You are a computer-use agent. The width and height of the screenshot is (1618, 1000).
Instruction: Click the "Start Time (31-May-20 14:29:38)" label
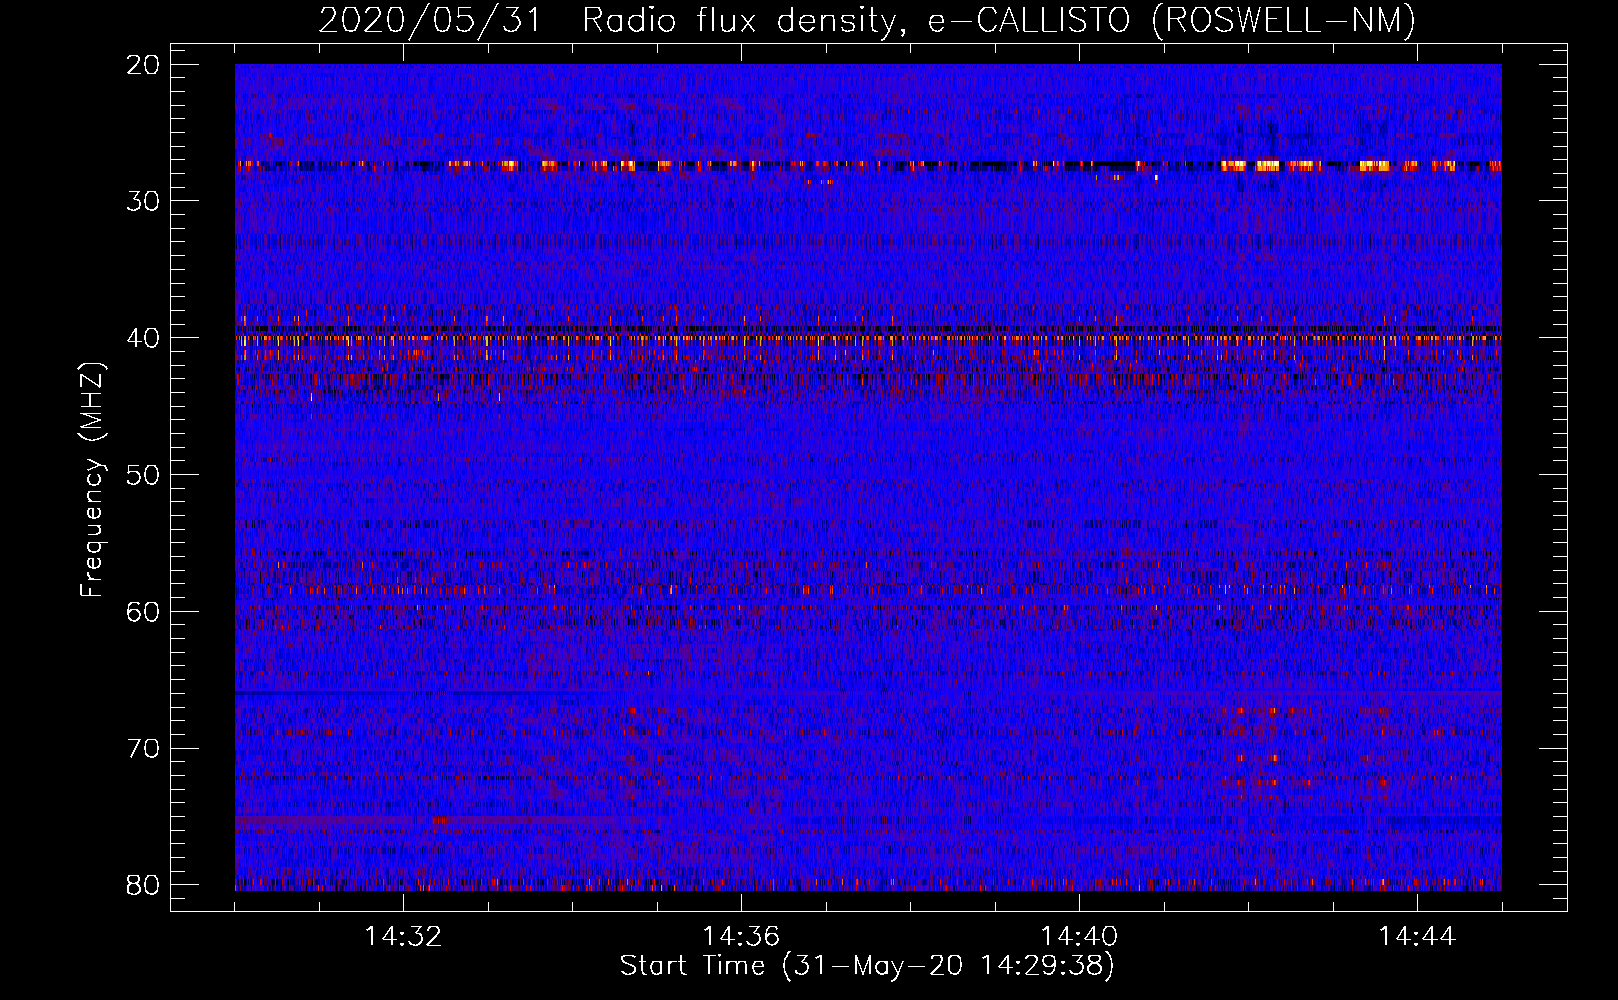tap(867, 966)
